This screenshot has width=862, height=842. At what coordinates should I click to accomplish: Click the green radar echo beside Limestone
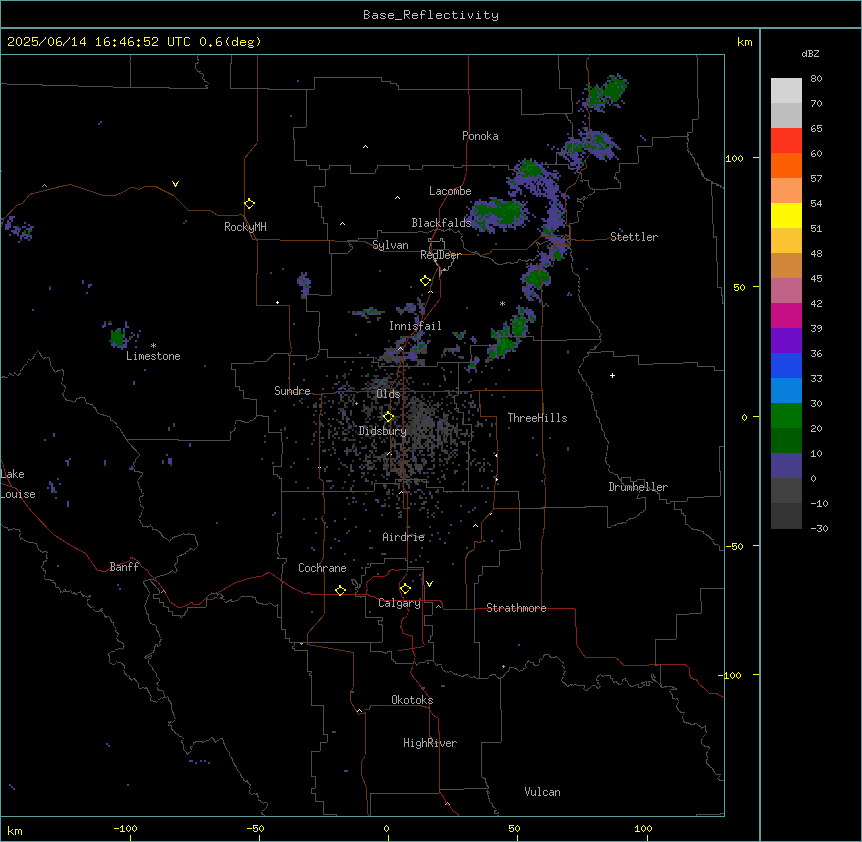pyautogui.click(x=117, y=337)
